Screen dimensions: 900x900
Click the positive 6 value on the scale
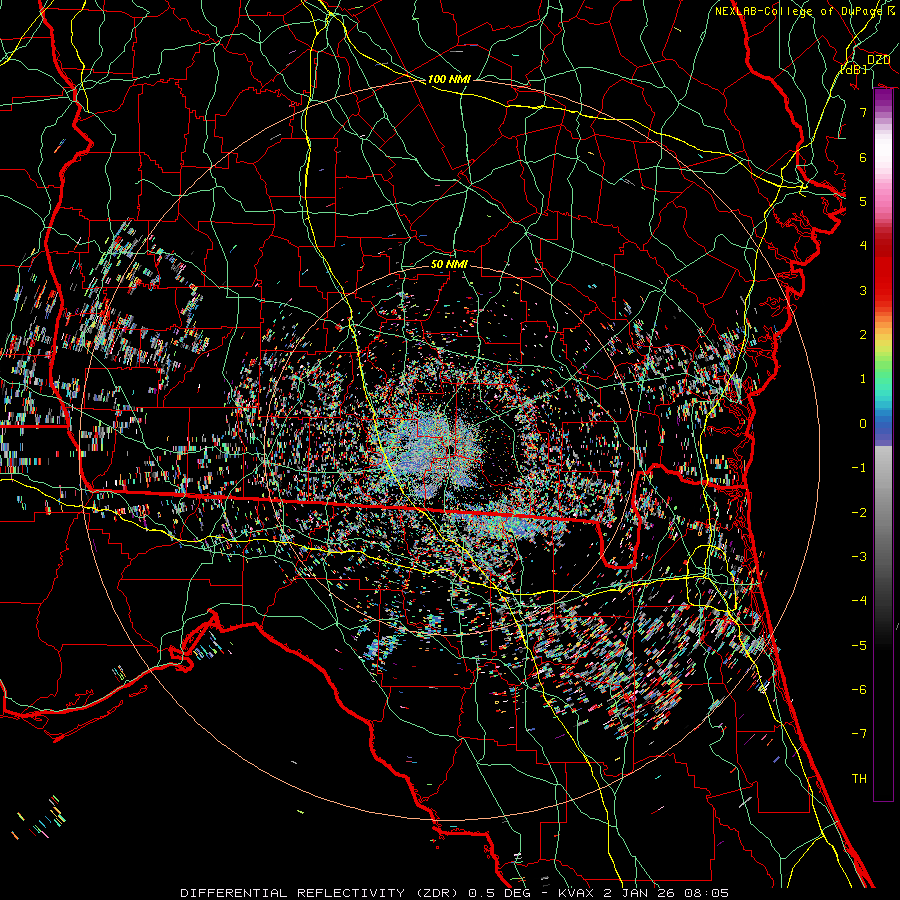[863, 157]
